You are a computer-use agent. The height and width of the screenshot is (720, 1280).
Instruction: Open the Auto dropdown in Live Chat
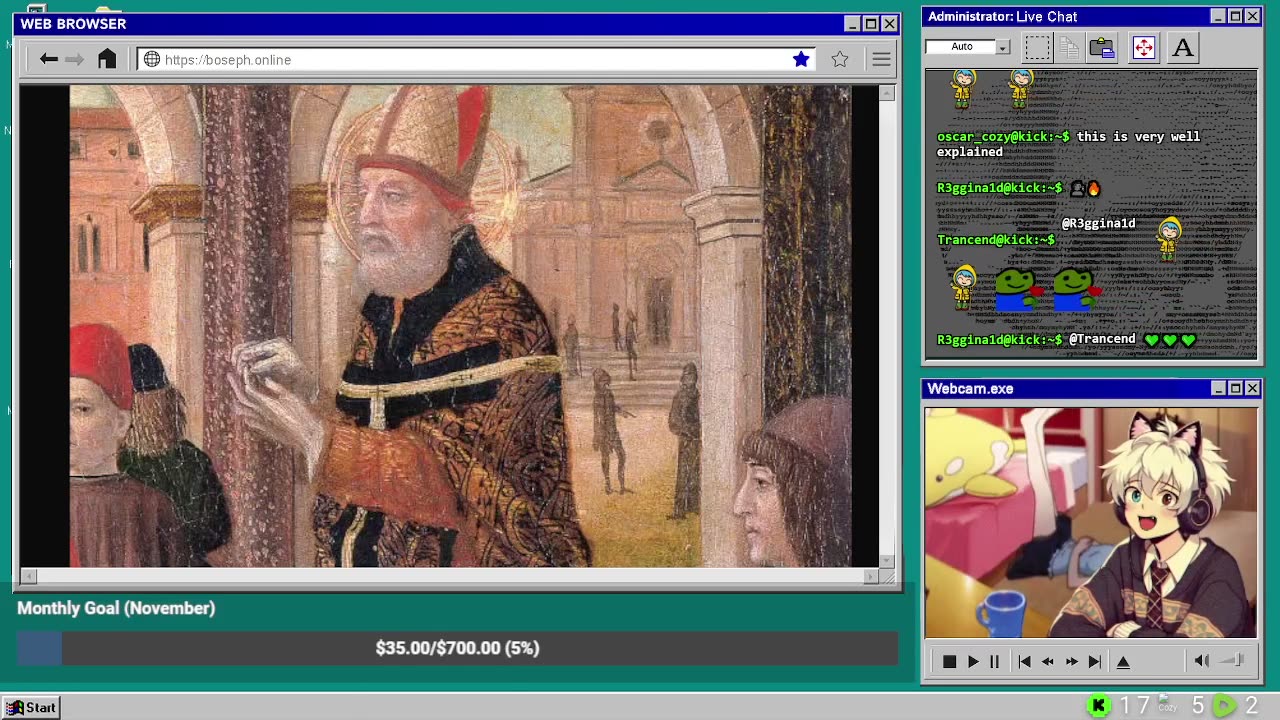(1002, 47)
